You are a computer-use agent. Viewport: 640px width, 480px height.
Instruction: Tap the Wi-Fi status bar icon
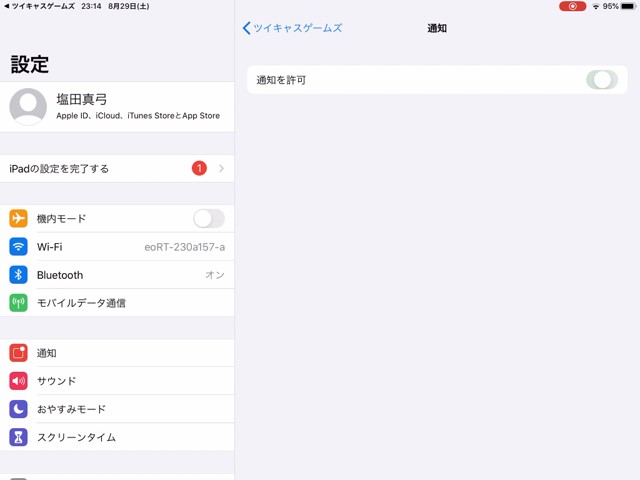(x=596, y=7)
